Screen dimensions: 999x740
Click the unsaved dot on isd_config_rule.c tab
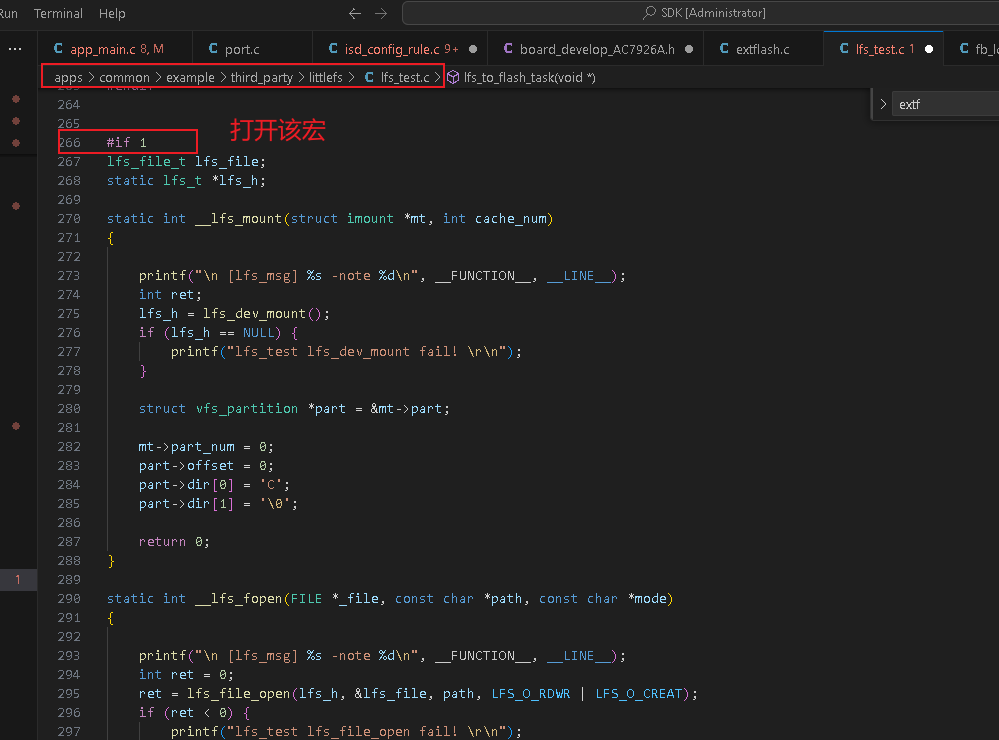click(x=473, y=49)
